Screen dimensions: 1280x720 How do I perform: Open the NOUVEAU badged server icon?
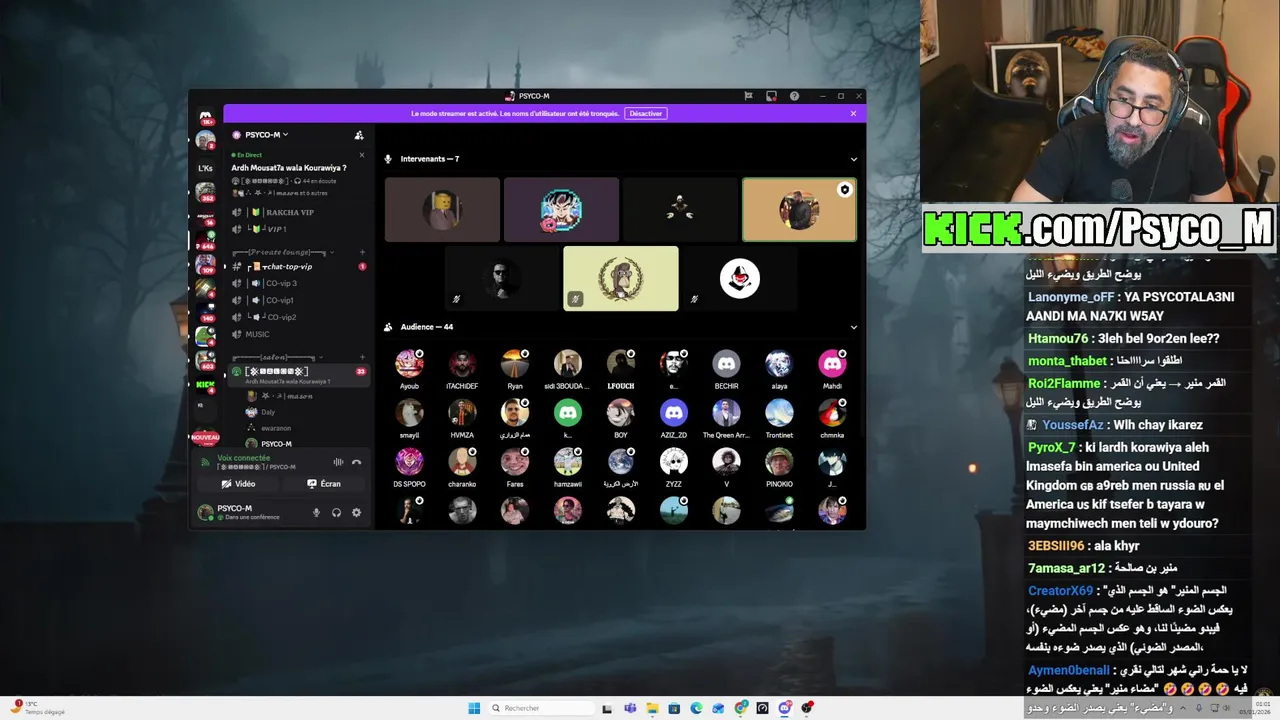pos(205,437)
